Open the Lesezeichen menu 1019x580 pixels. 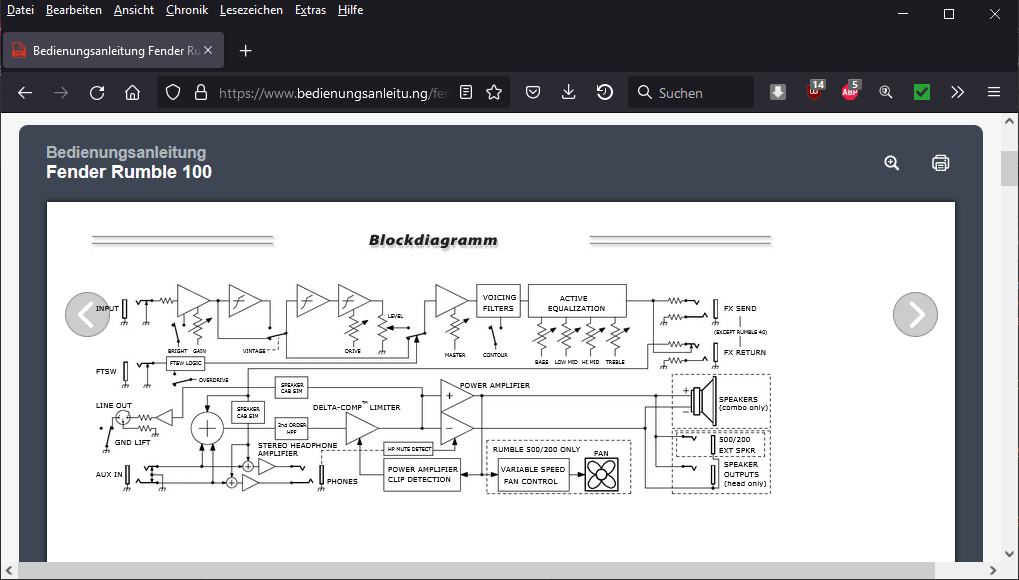tap(251, 10)
